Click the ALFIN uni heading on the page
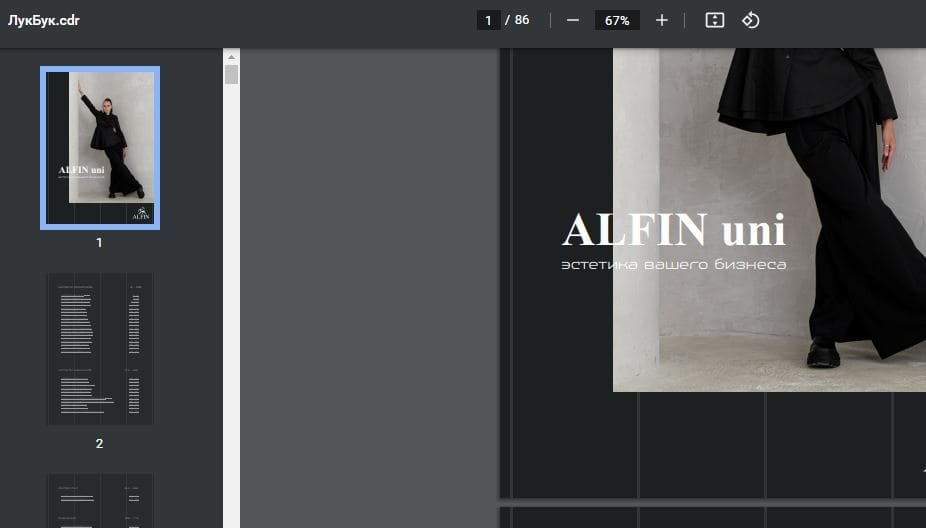This screenshot has height=528, width=926. pyautogui.click(x=674, y=230)
